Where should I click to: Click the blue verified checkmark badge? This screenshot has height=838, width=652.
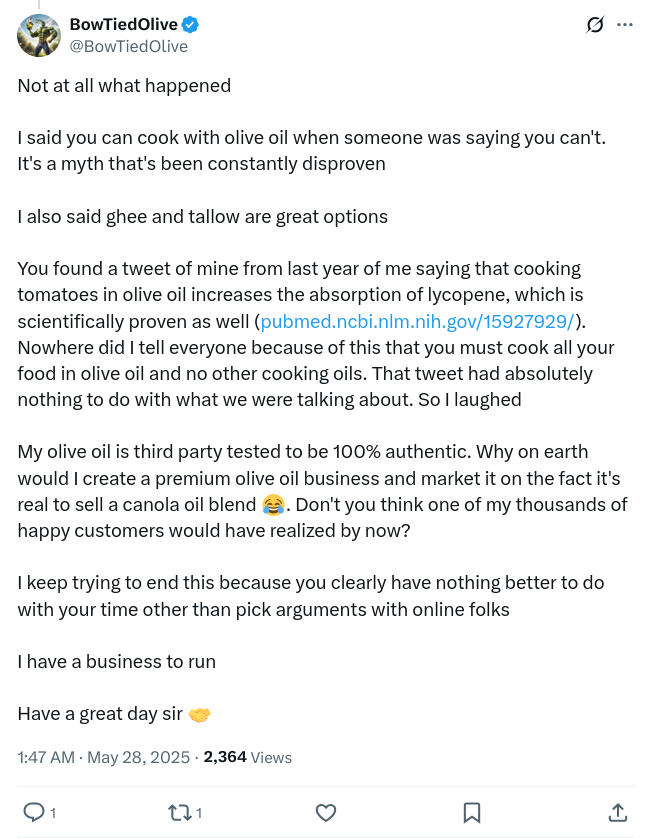tap(190, 25)
